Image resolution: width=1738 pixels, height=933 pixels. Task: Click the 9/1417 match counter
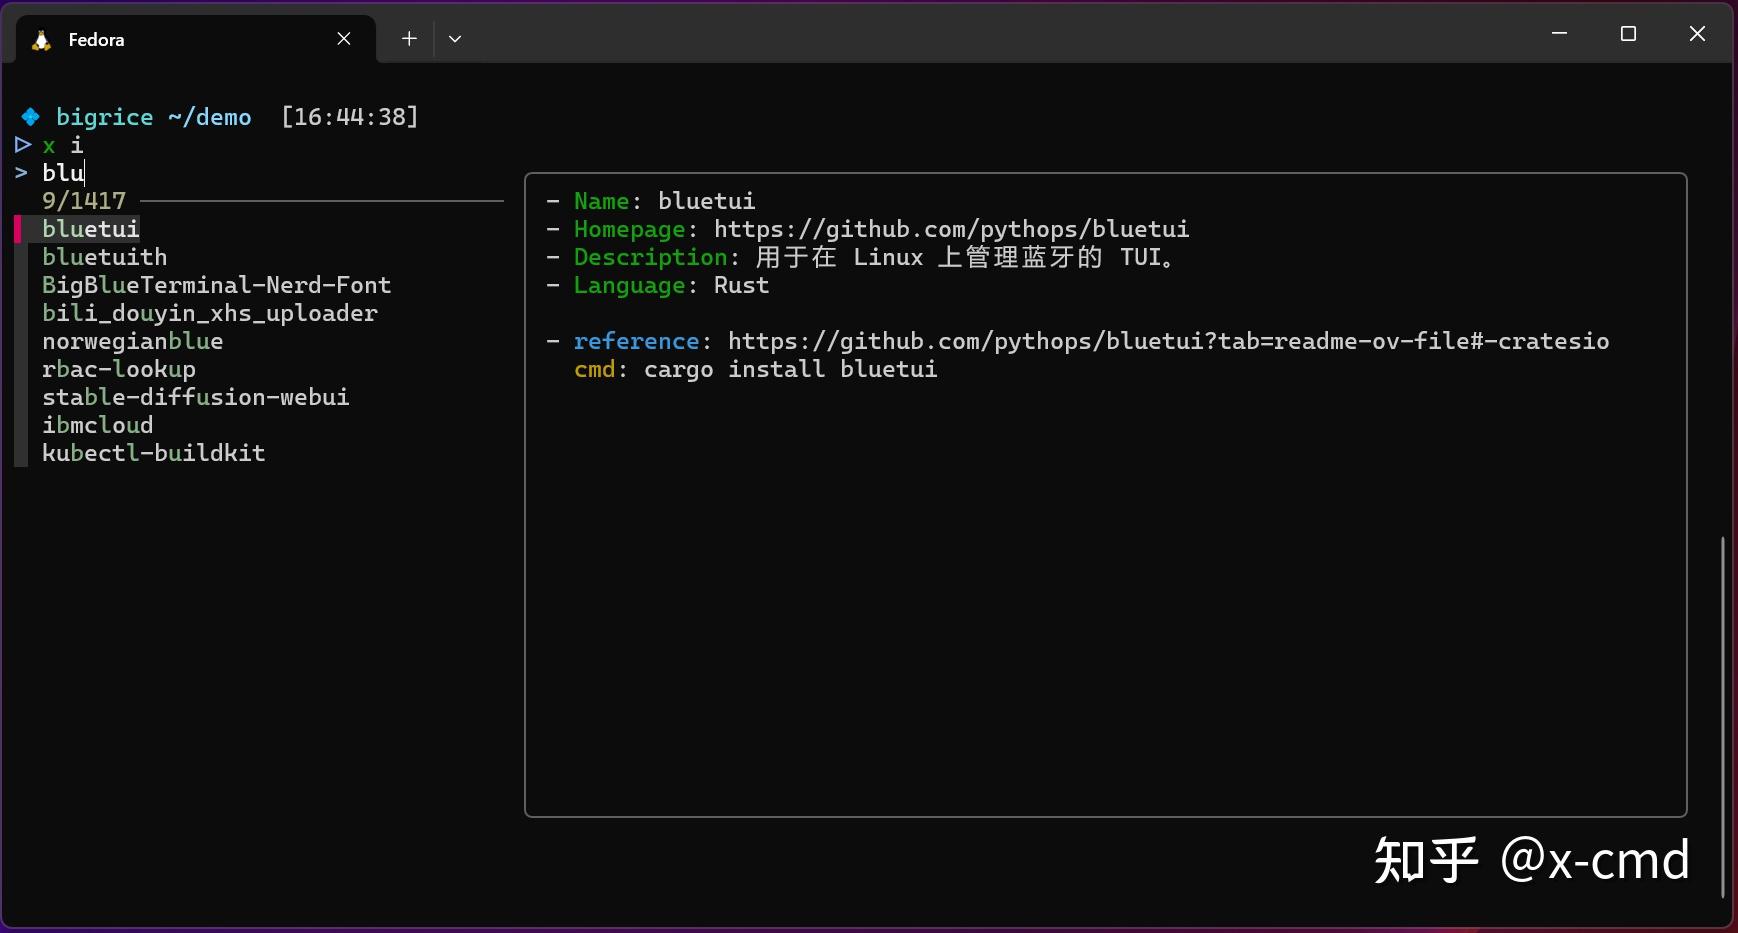click(x=83, y=200)
